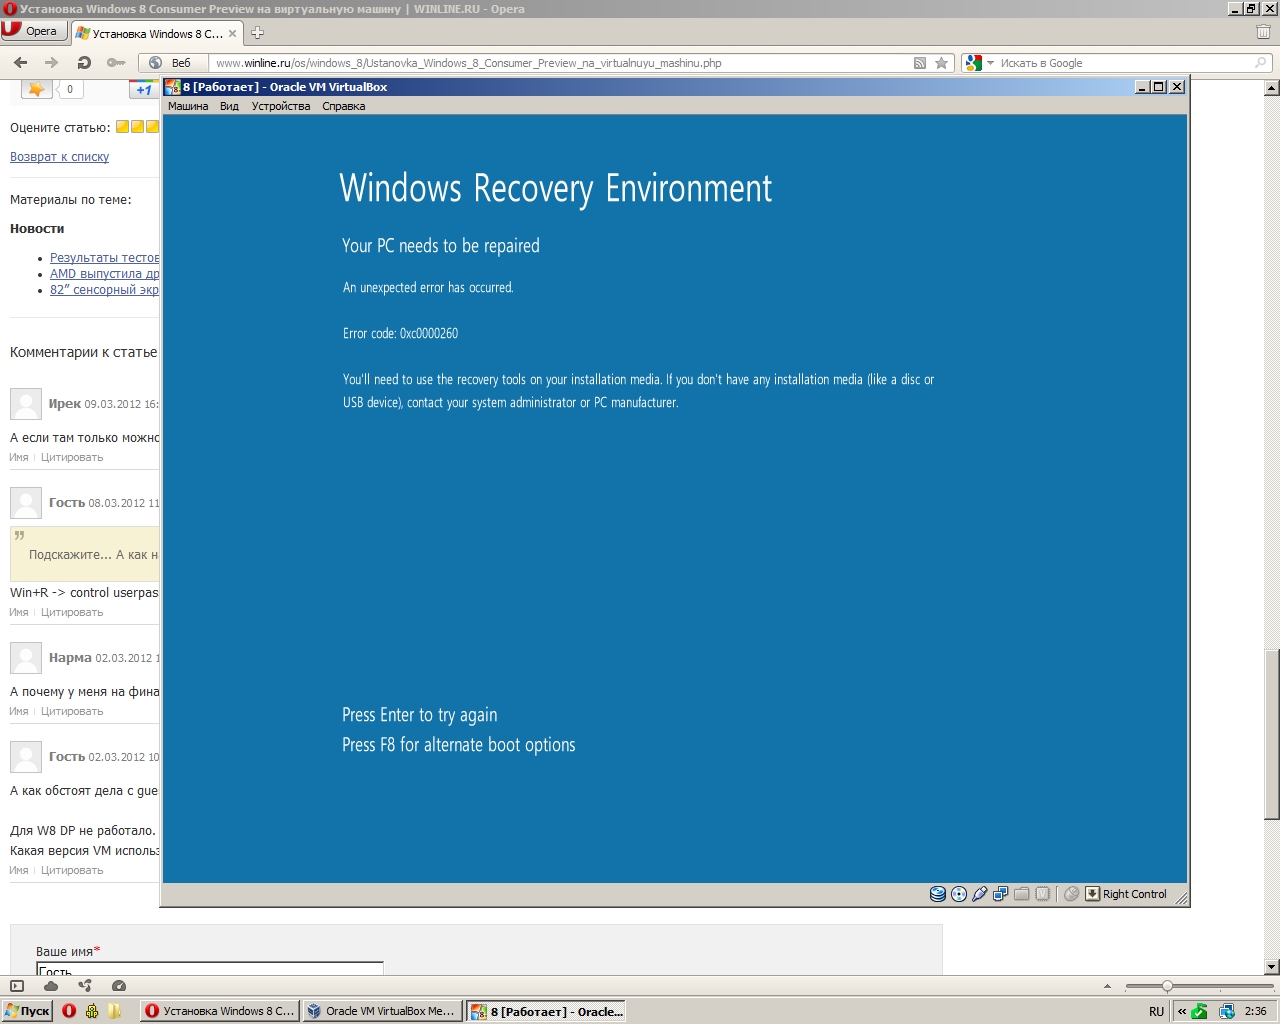Screen dimensions: 1280x1024
Task: Switch to the Opera taskbar button Установка Windows 8
Action: 219,1011
